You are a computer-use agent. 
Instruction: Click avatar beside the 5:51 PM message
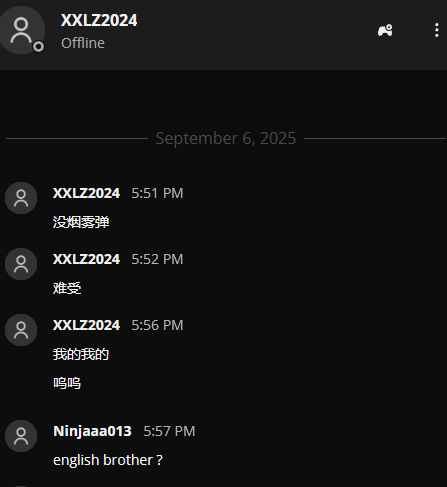click(21, 198)
